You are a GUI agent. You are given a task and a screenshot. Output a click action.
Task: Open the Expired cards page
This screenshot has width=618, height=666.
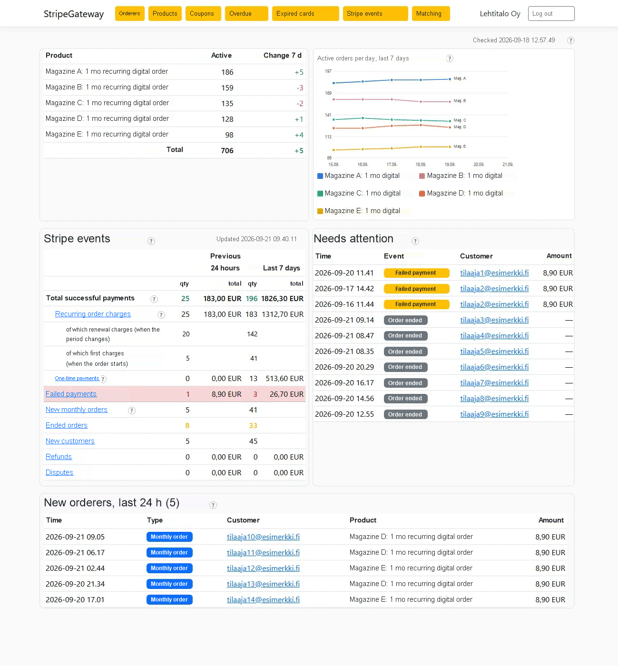305,14
